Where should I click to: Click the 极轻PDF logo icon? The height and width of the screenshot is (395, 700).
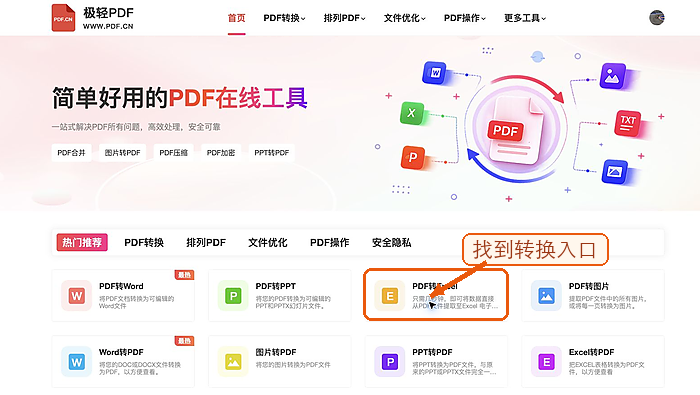coord(63,18)
